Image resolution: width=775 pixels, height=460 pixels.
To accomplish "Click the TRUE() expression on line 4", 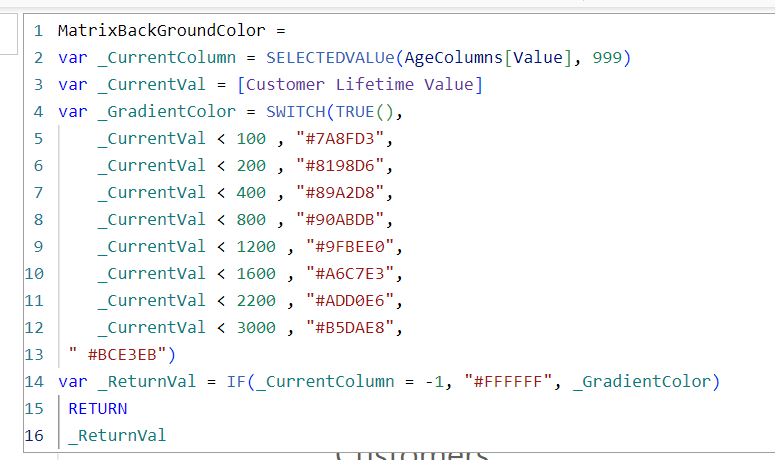I will (365, 112).
